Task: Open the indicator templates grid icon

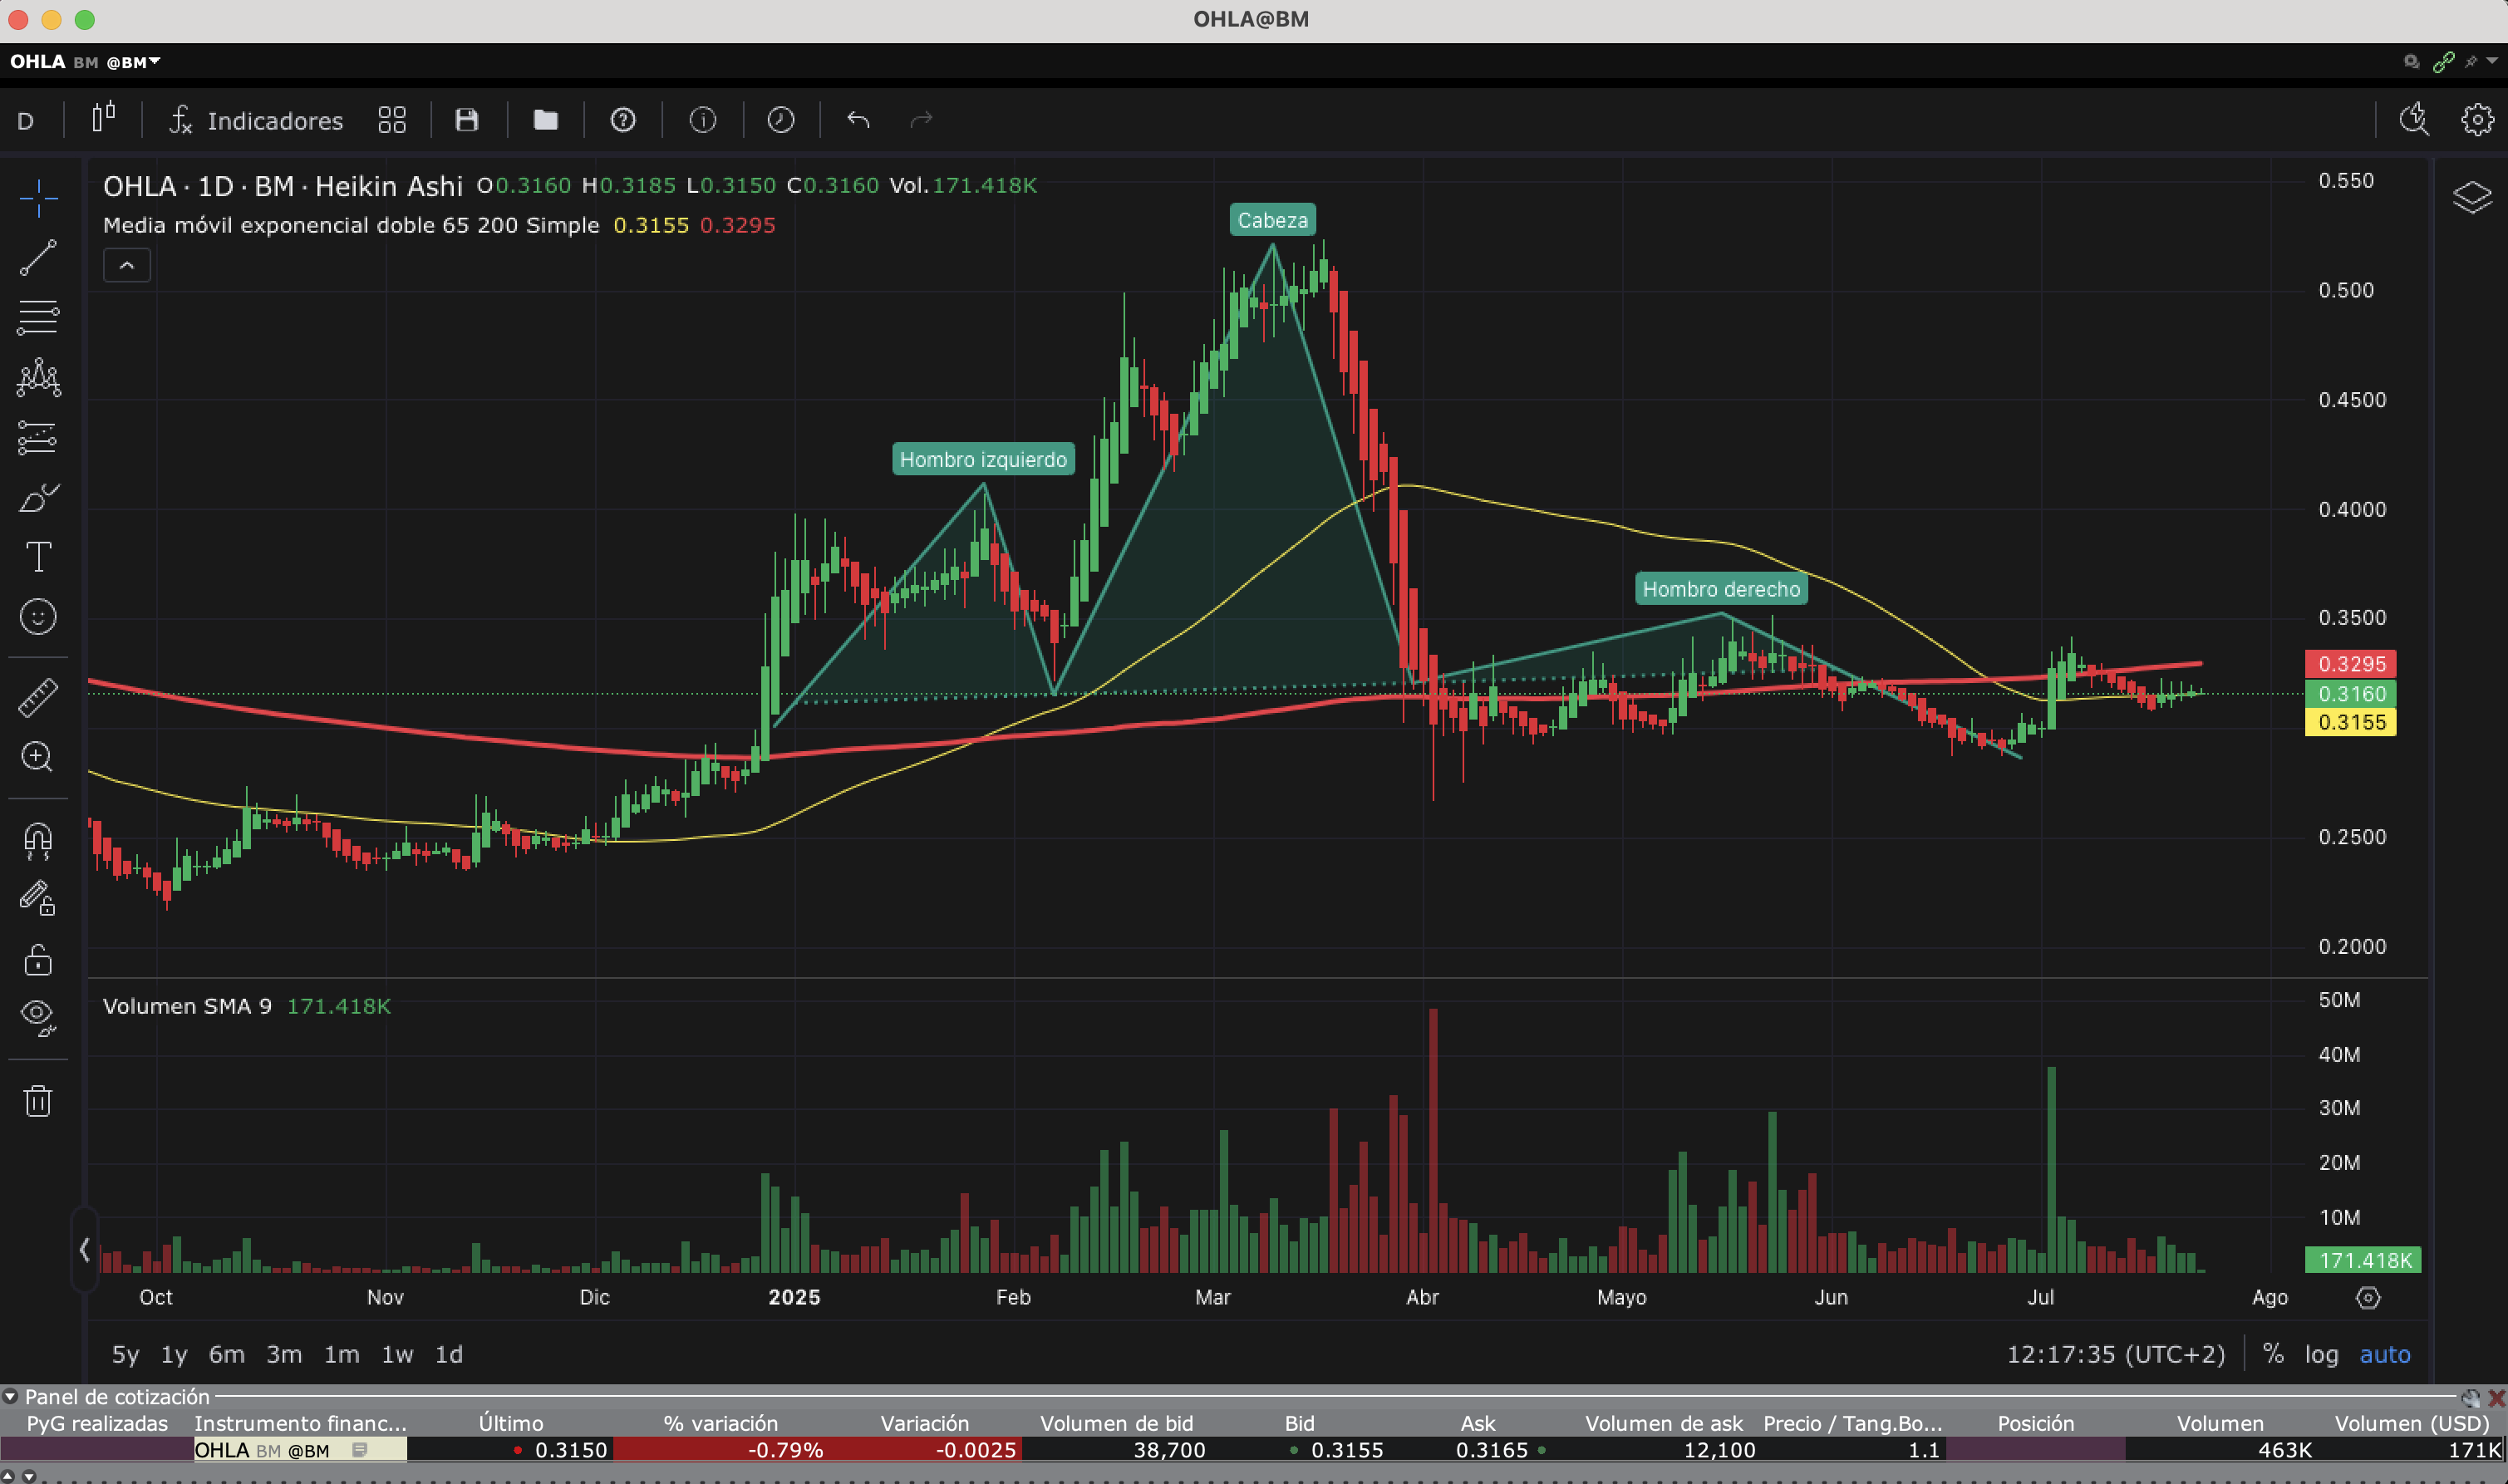Action: point(392,120)
